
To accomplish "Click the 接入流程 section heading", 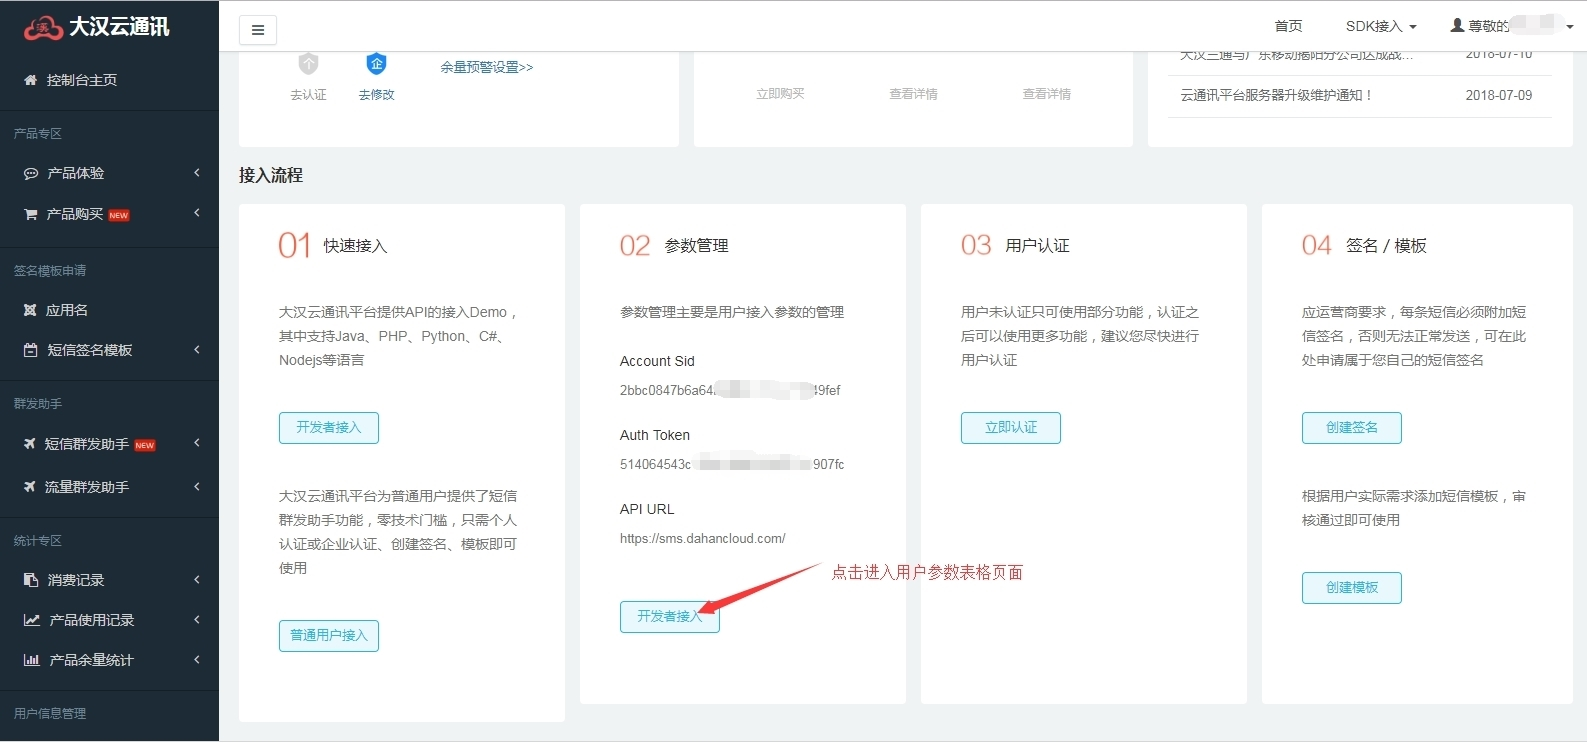I will (271, 175).
